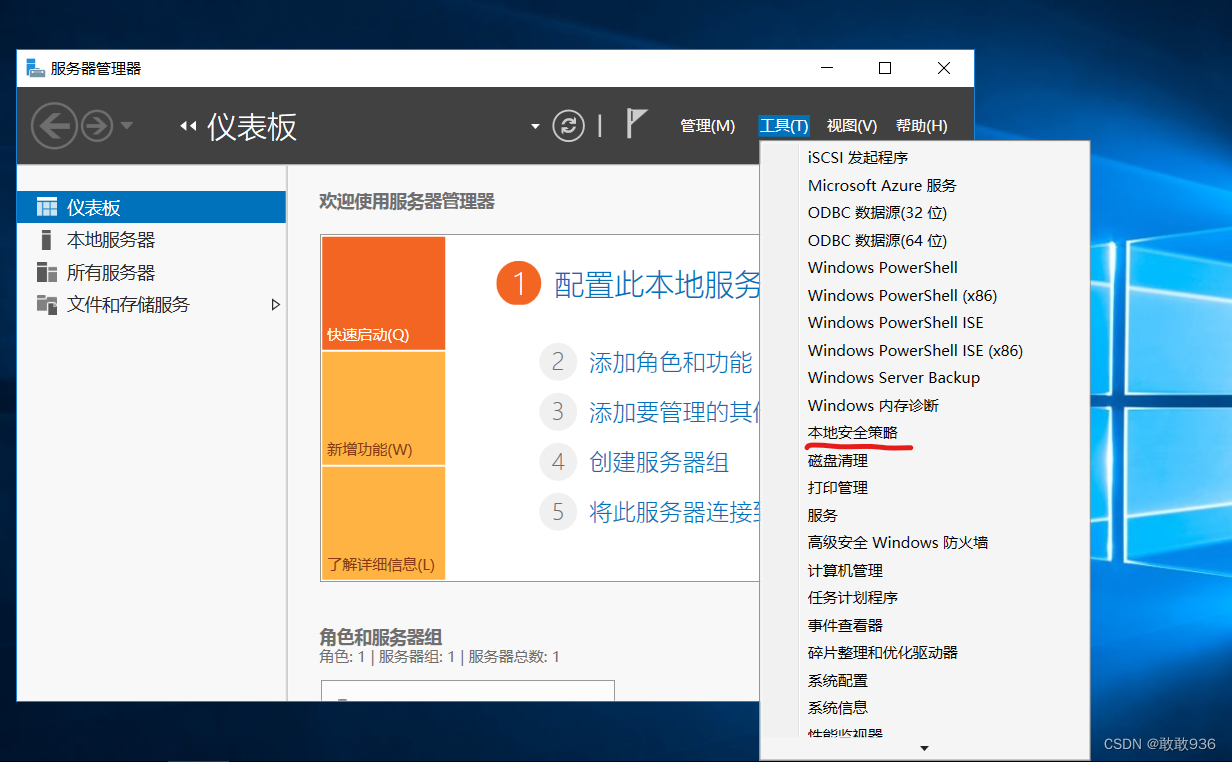The width and height of the screenshot is (1232, 762).
Task: Click 创建服务器组 link
Action: (x=658, y=462)
